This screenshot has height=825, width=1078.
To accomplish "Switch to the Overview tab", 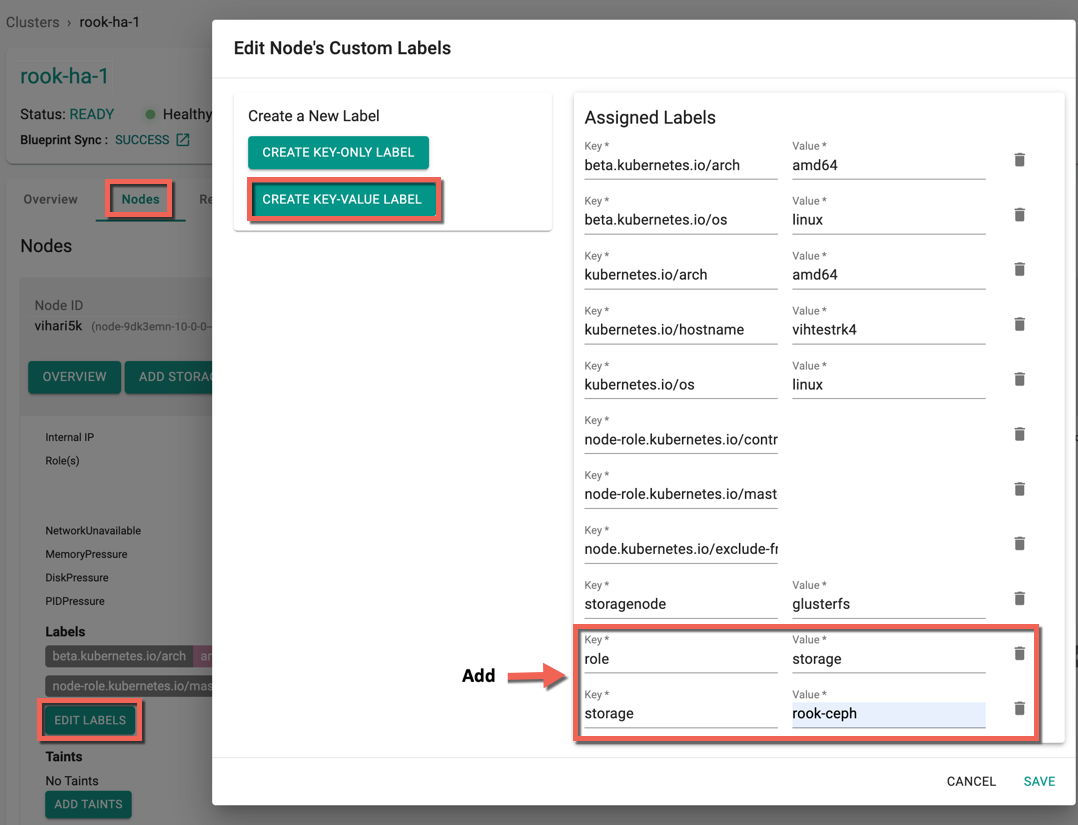I will (x=50, y=199).
